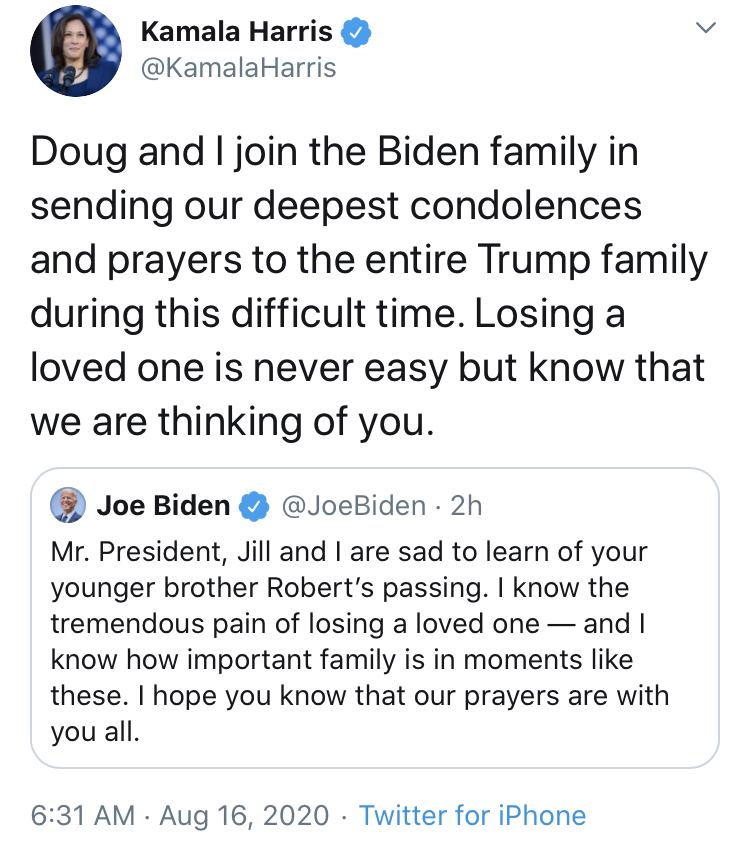Click Joe Biden's small avatar in quoted tweet

pos(68,506)
